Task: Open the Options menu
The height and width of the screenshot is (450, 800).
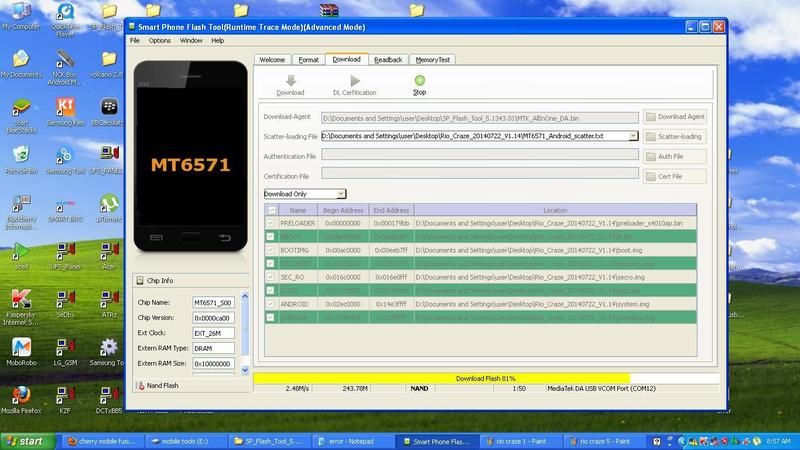Action: coord(160,40)
